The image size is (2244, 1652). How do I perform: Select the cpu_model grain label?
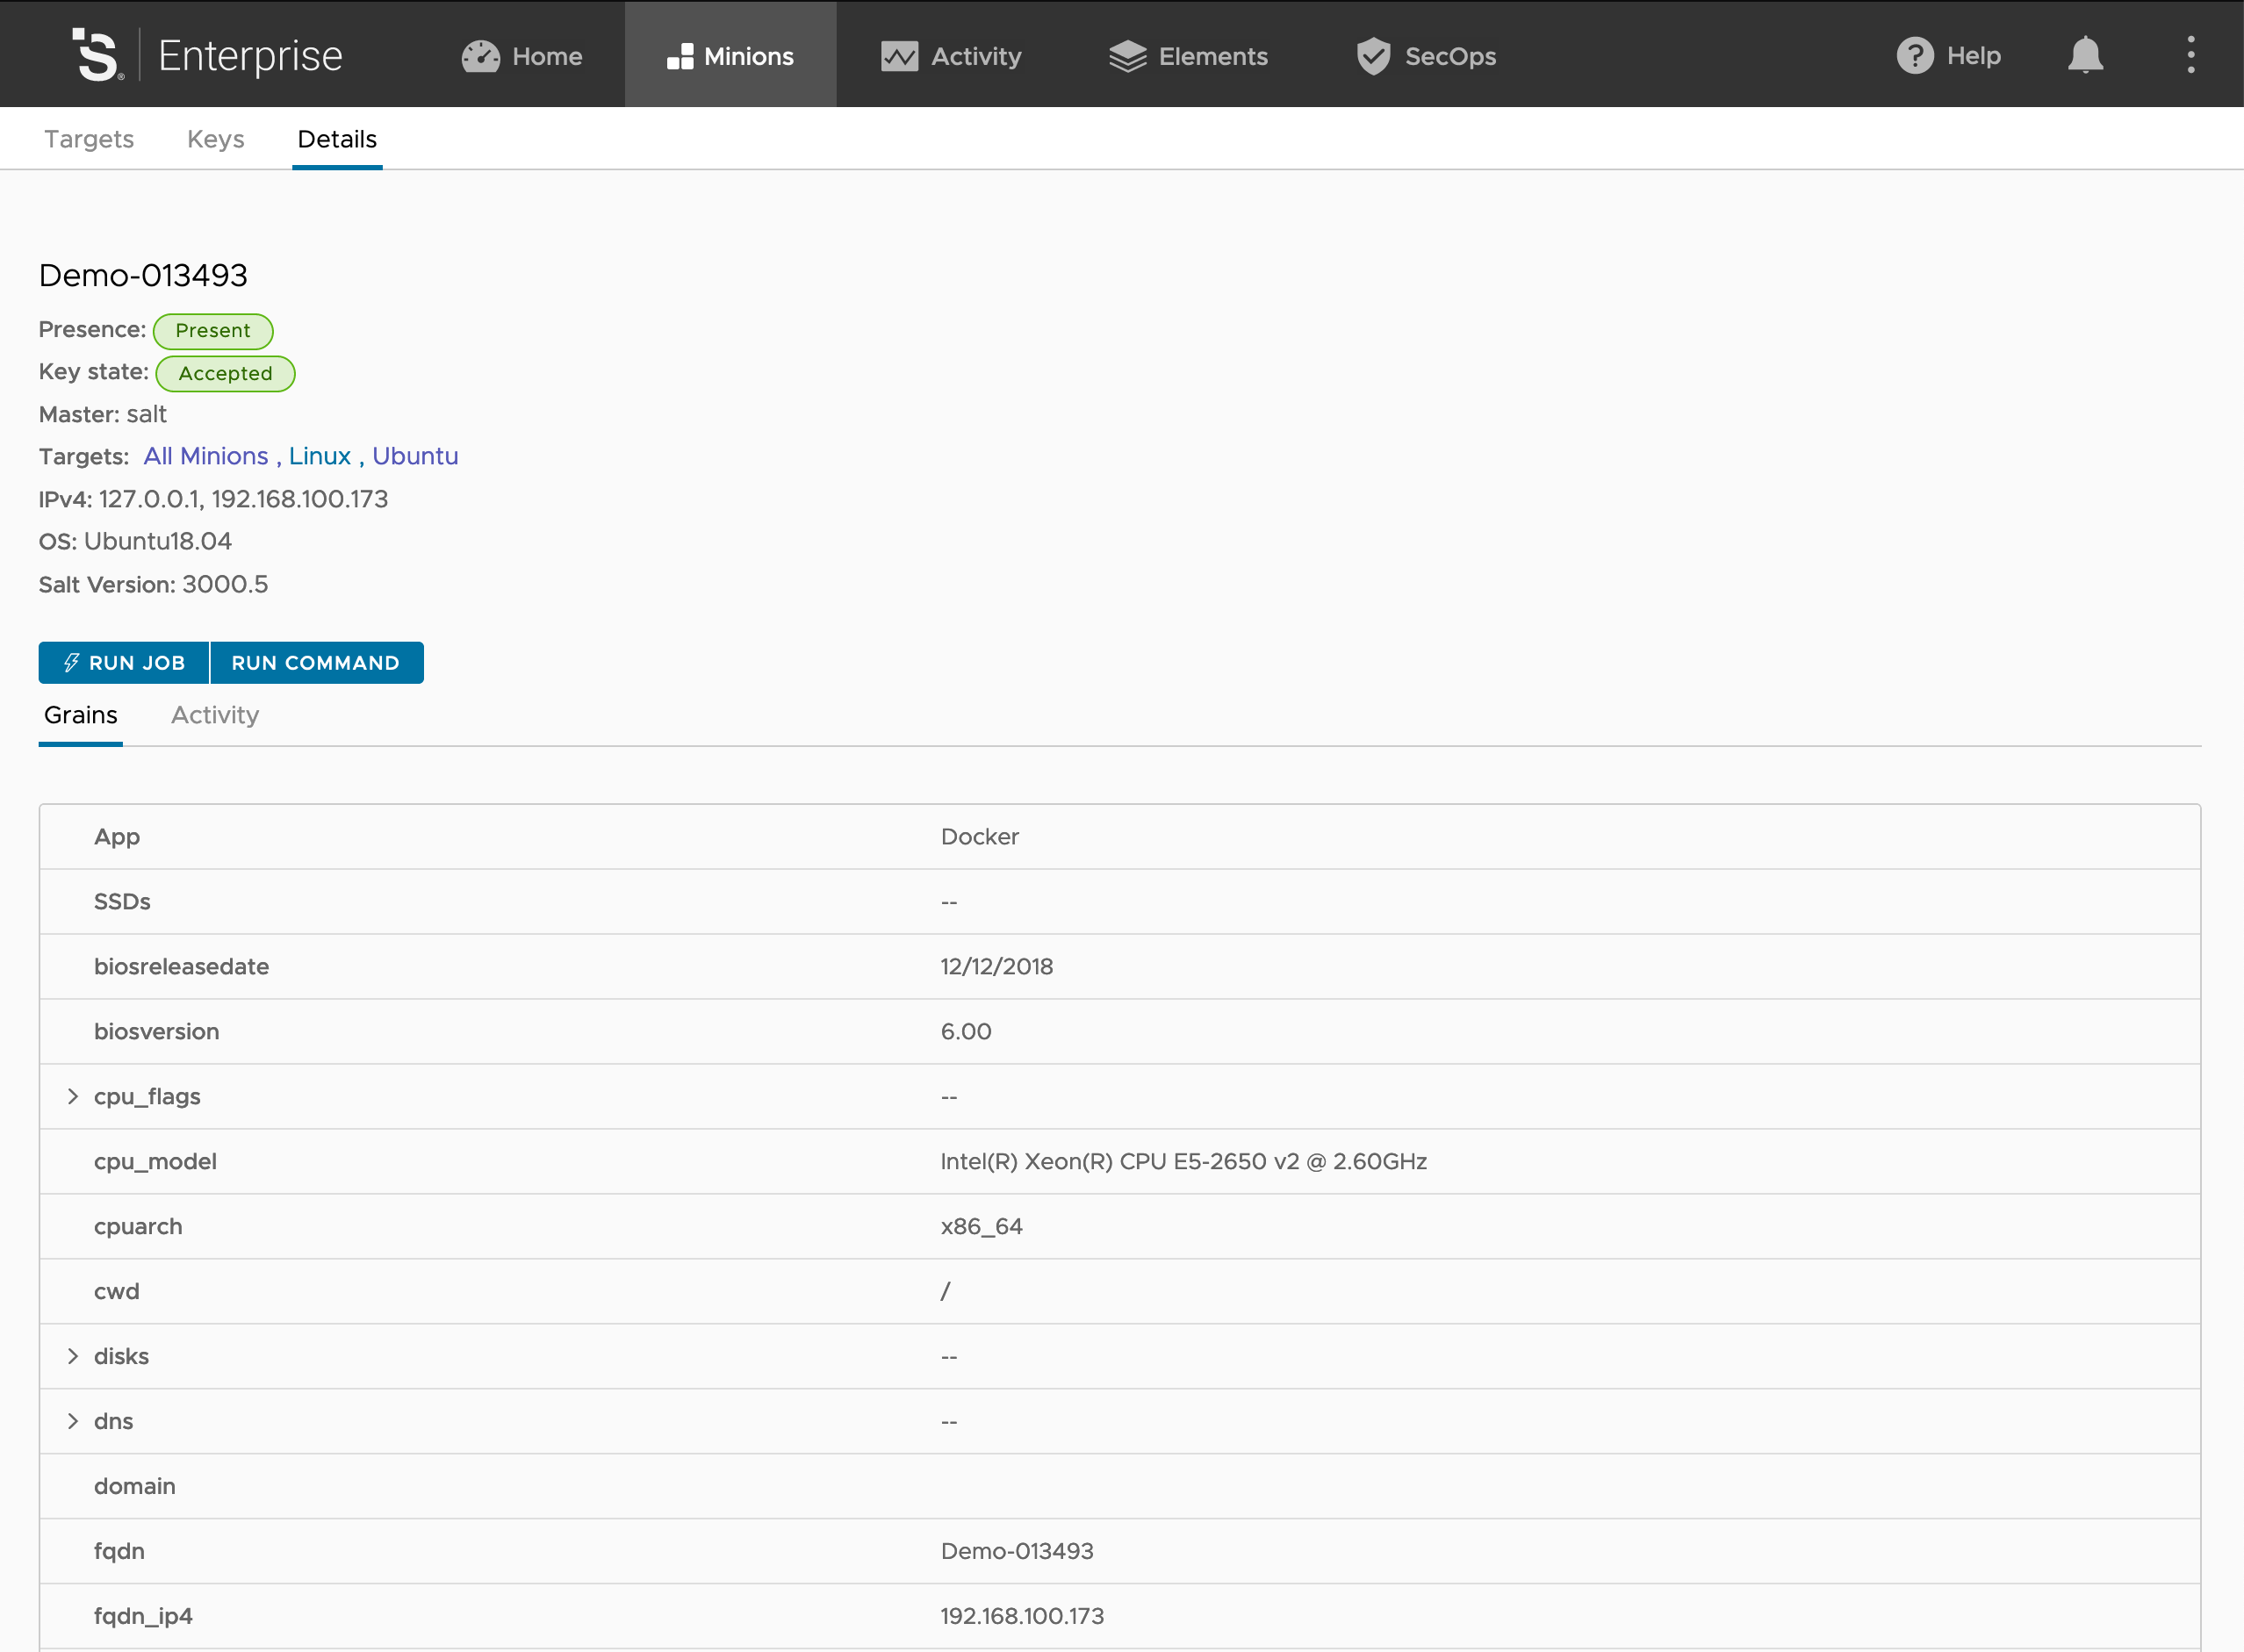155,1162
